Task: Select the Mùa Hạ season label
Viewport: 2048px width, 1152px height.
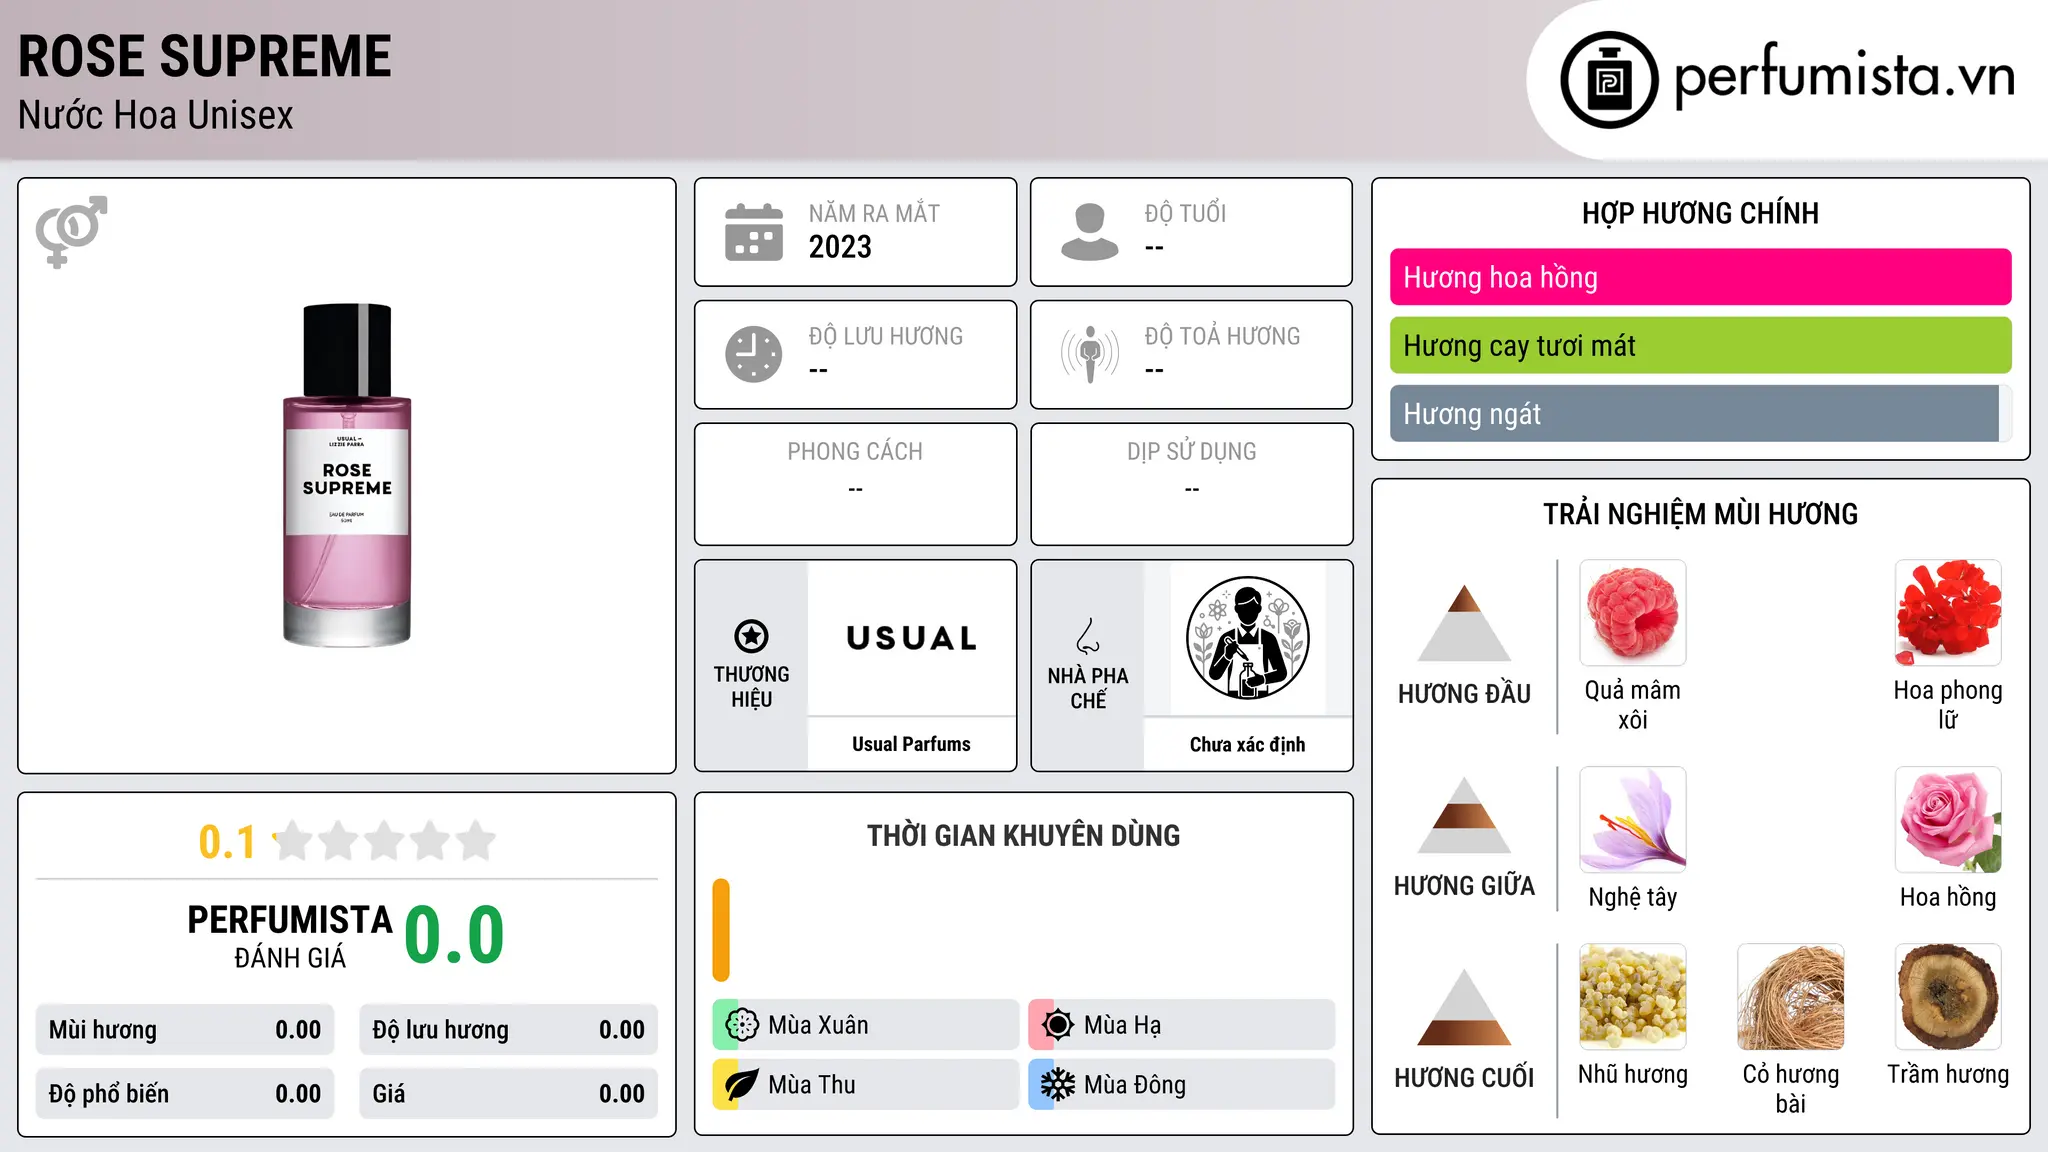Action: click(x=1122, y=1025)
